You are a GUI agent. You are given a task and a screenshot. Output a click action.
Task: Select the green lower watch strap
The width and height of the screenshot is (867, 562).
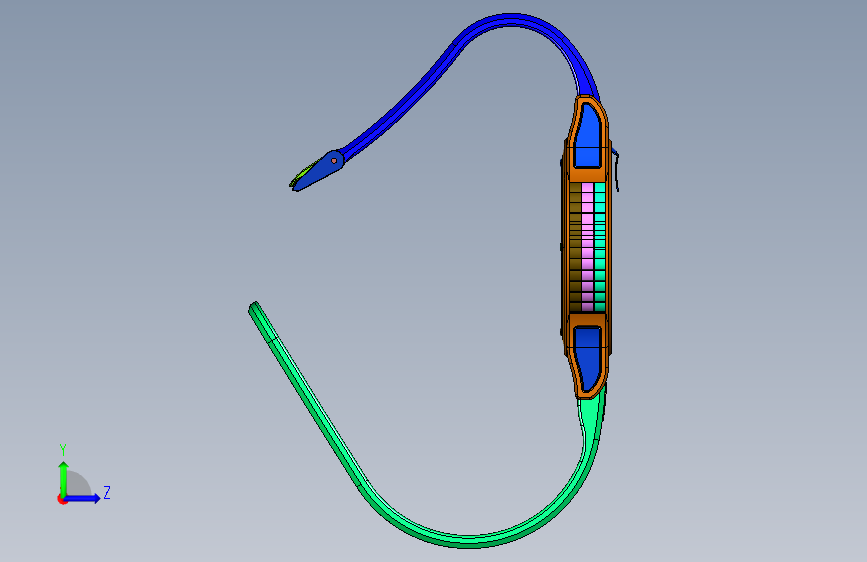point(468,540)
